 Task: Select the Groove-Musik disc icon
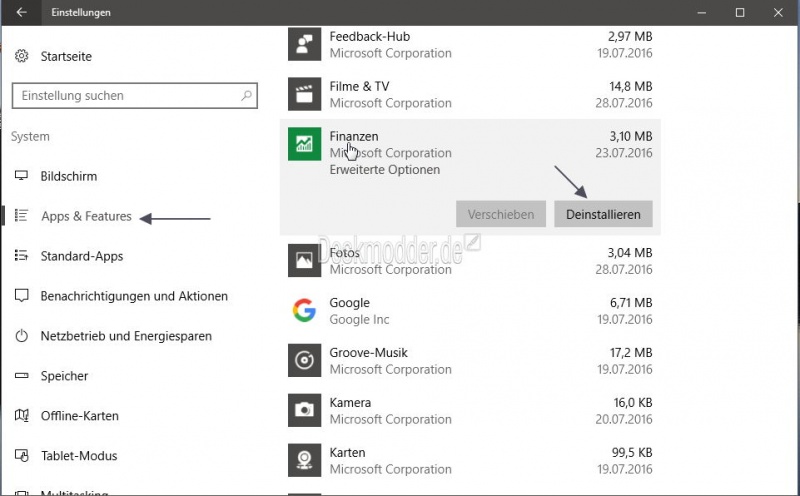(304, 360)
